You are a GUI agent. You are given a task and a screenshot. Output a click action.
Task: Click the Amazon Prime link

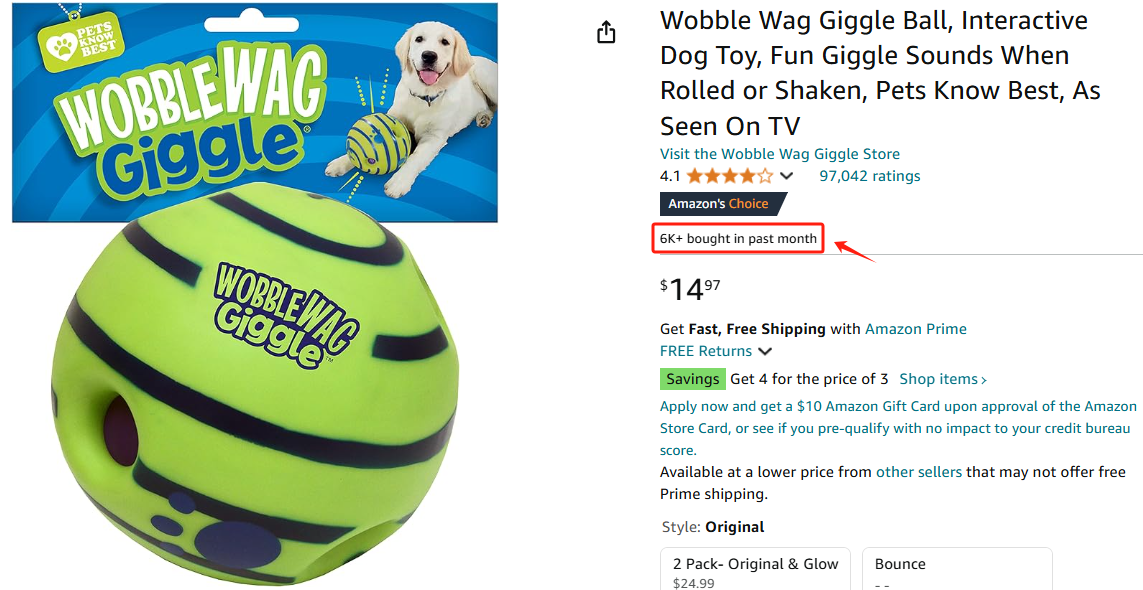coord(916,329)
